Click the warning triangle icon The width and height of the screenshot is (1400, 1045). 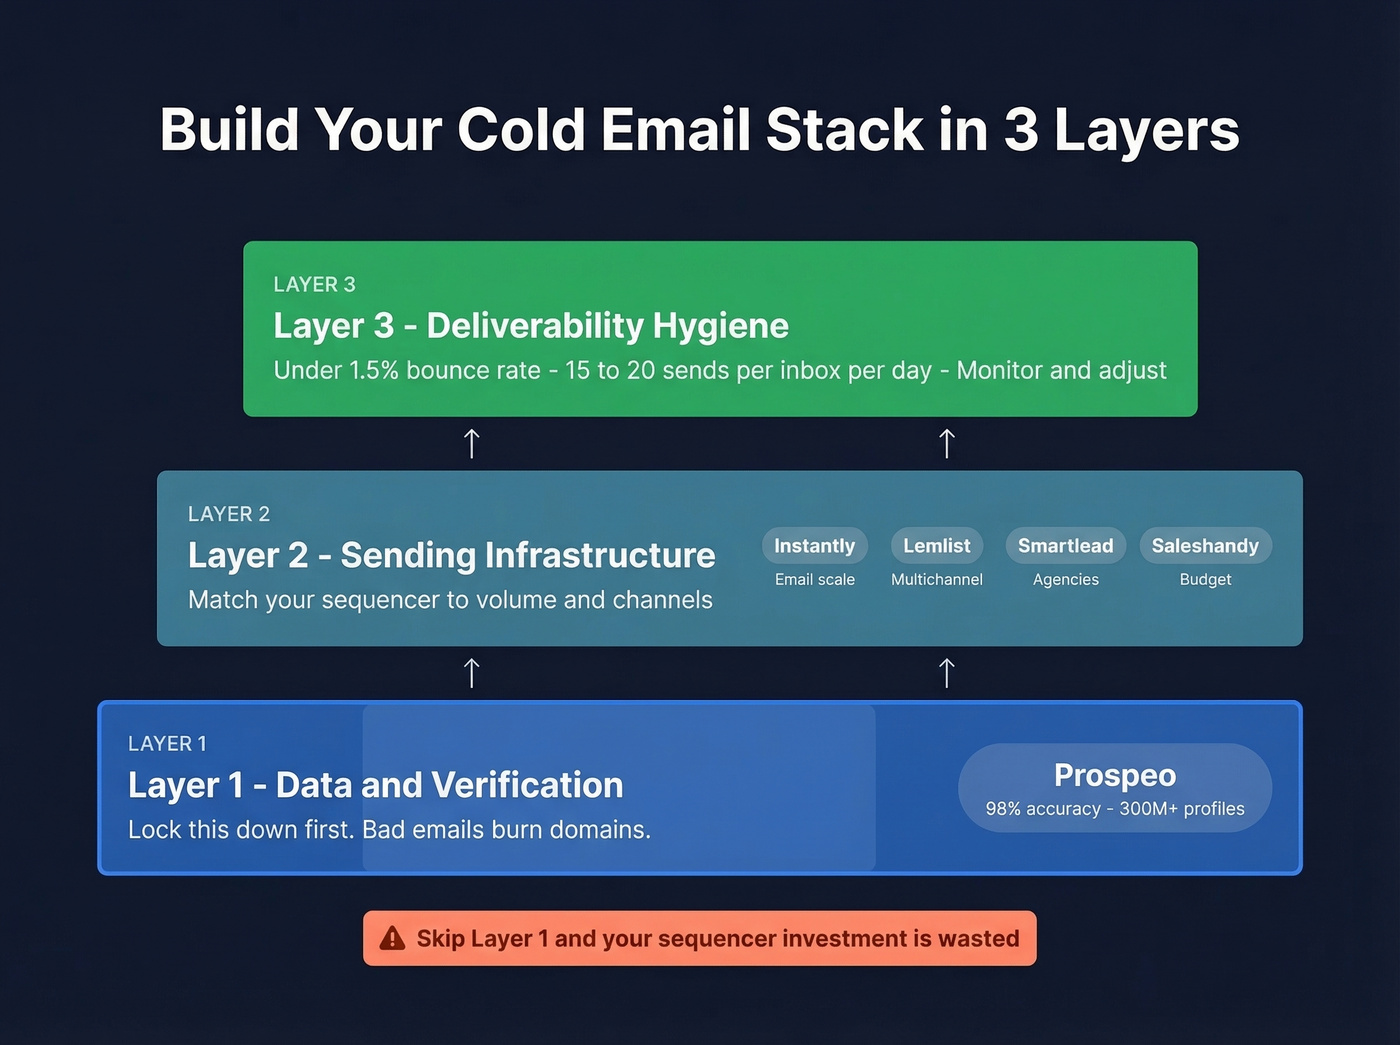pyautogui.click(x=393, y=938)
